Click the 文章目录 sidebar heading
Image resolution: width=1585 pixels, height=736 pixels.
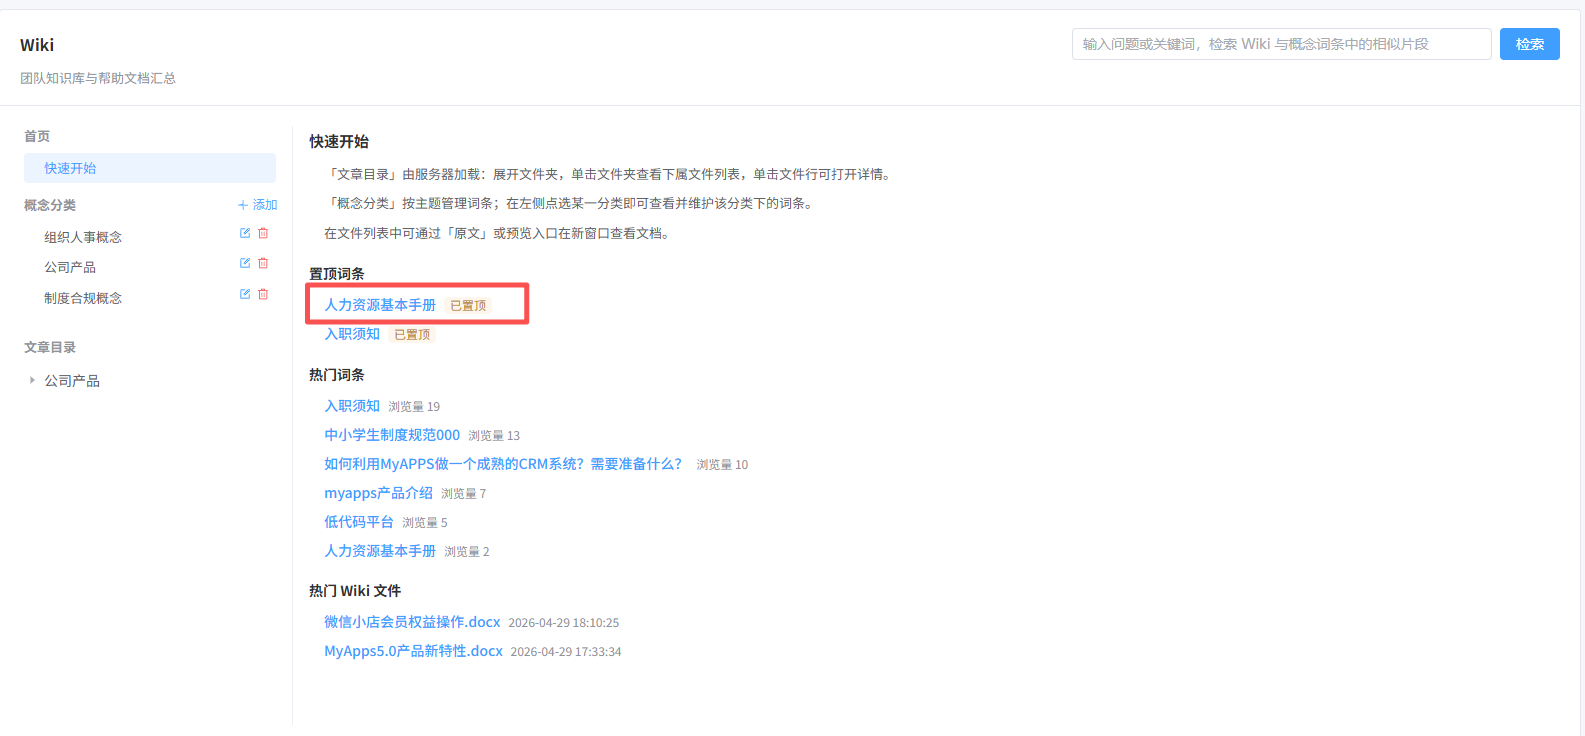click(50, 347)
